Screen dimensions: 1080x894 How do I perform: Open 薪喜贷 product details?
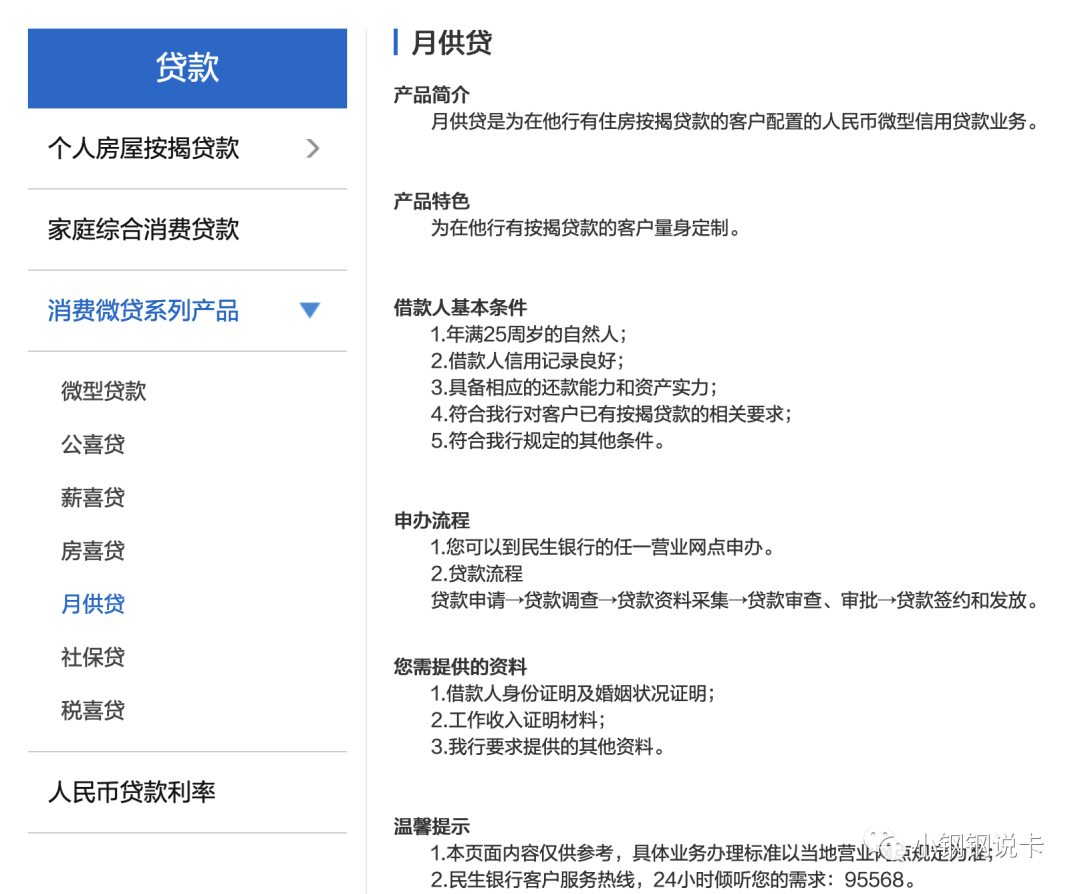coord(94,497)
